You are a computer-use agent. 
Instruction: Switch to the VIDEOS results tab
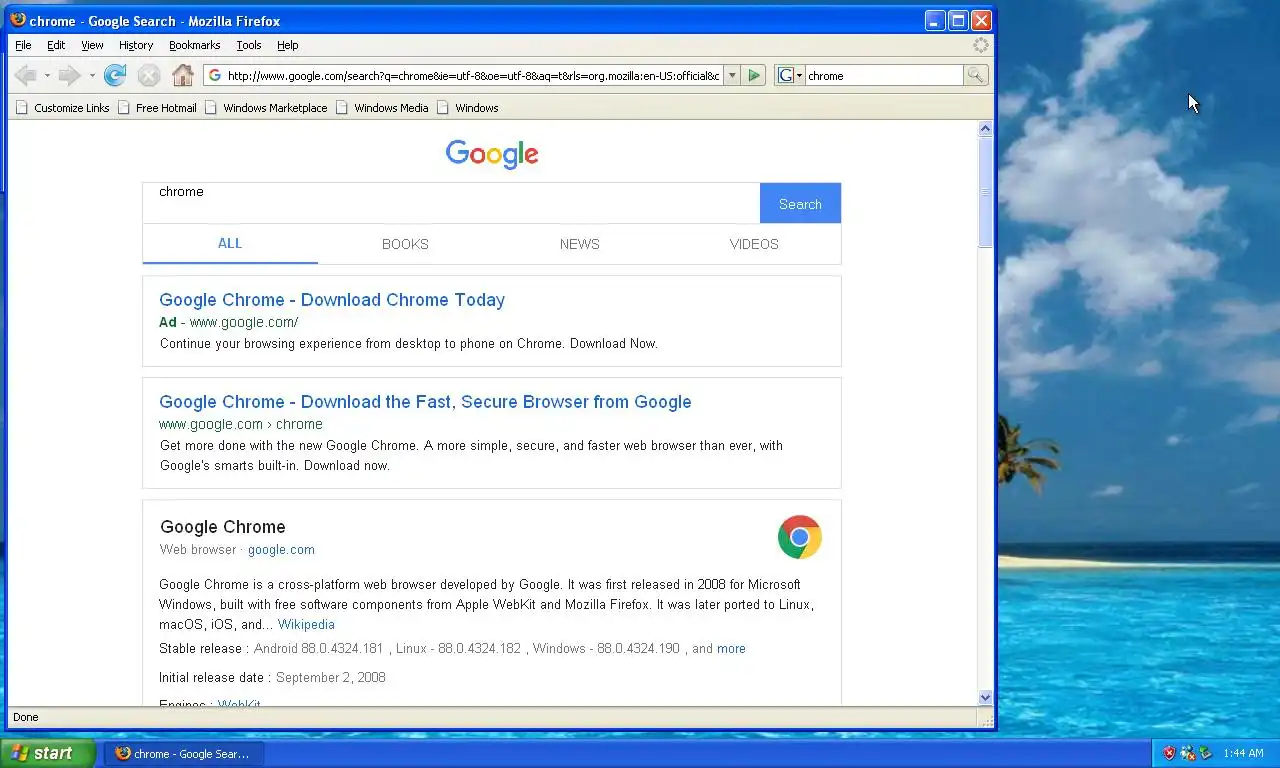click(x=754, y=244)
